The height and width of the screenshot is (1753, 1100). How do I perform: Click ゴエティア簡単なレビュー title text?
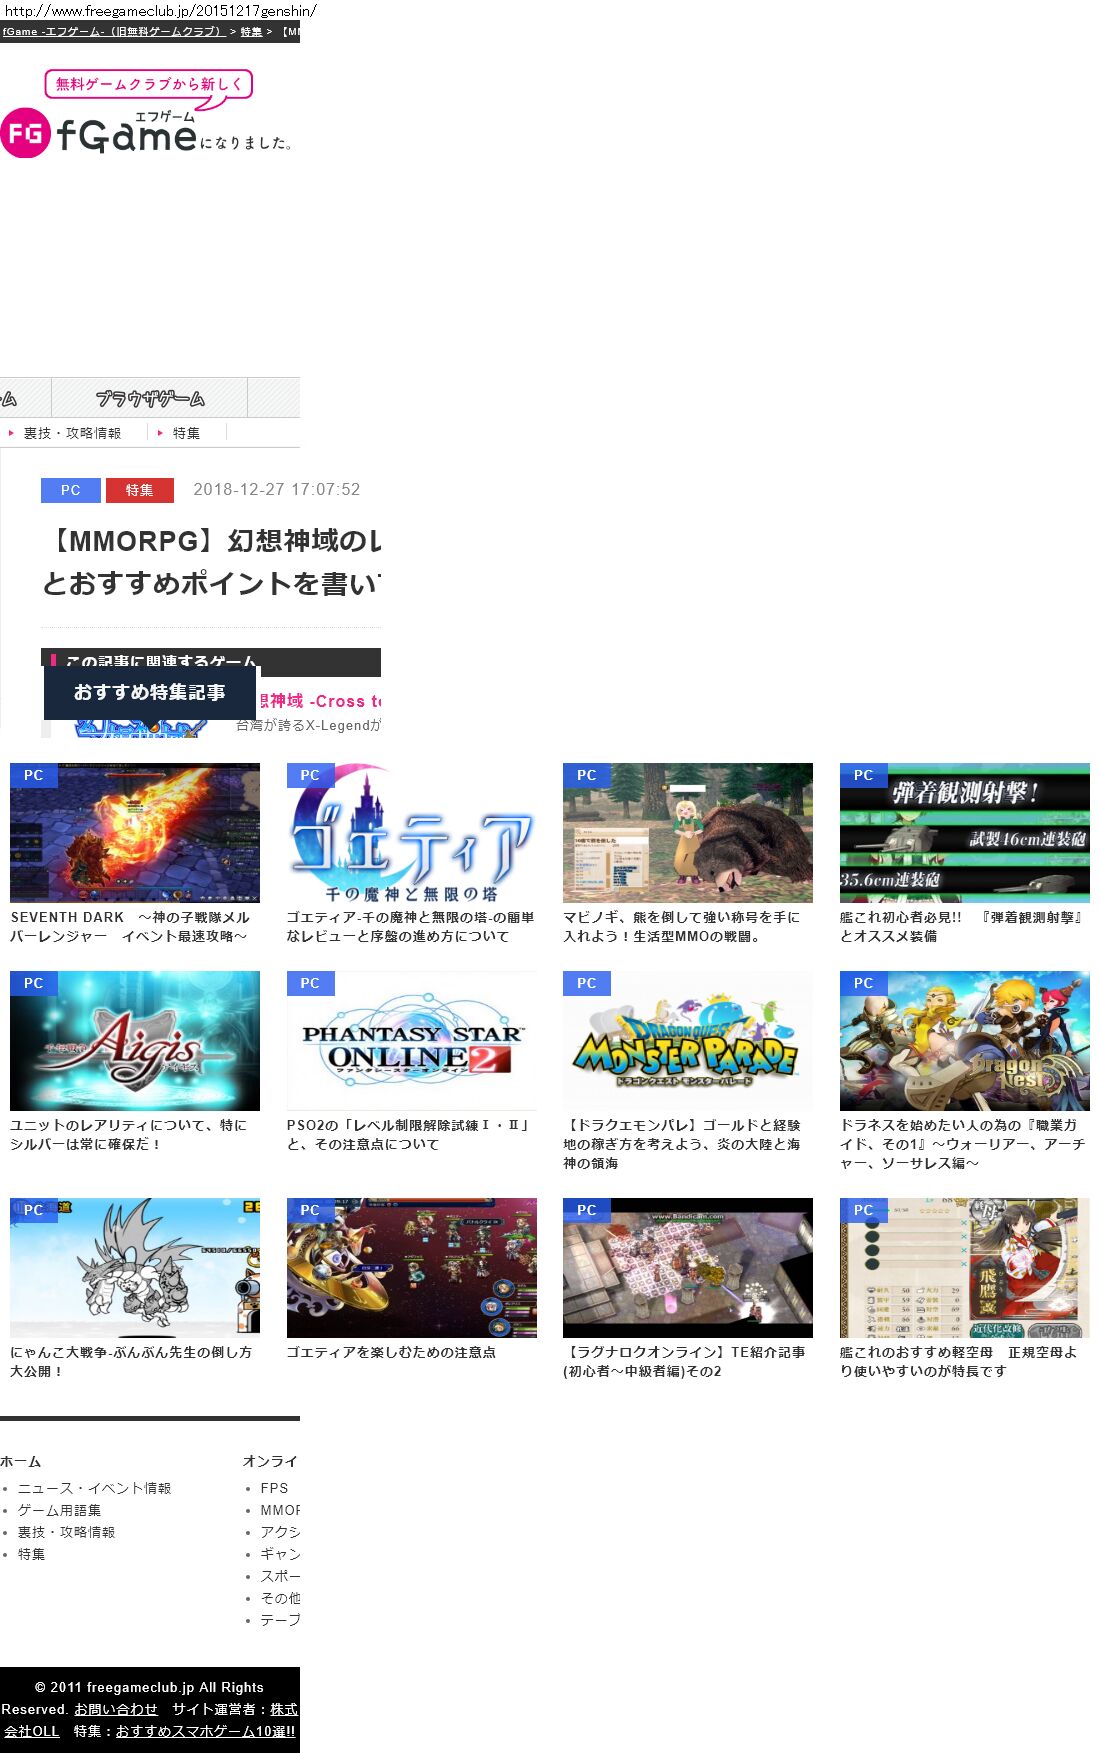410,927
